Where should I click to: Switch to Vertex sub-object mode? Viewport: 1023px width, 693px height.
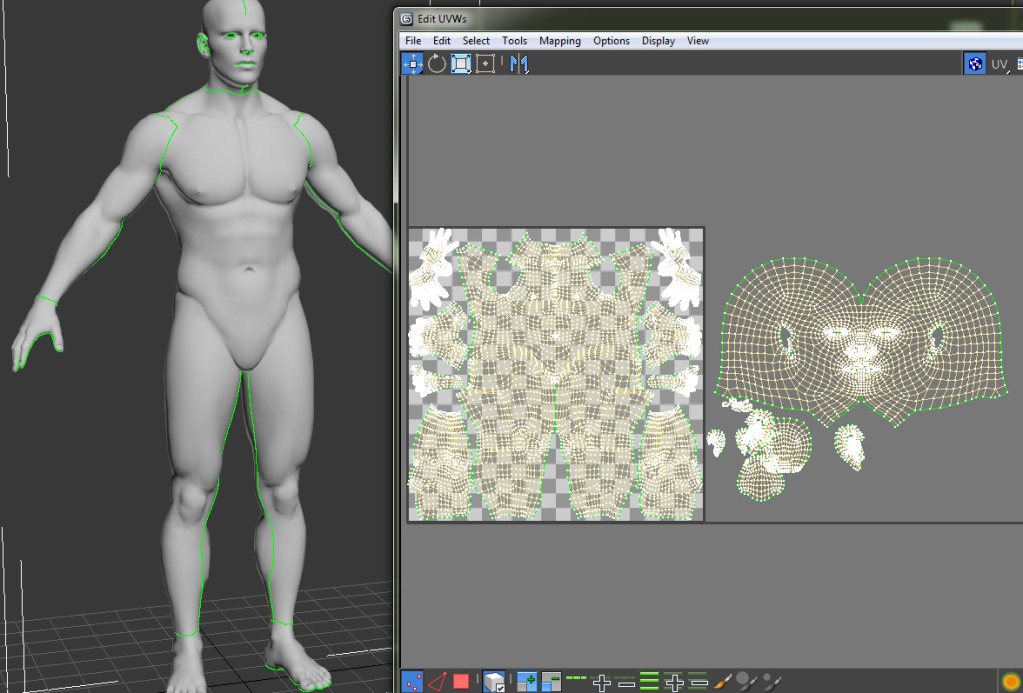pyautogui.click(x=412, y=682)
